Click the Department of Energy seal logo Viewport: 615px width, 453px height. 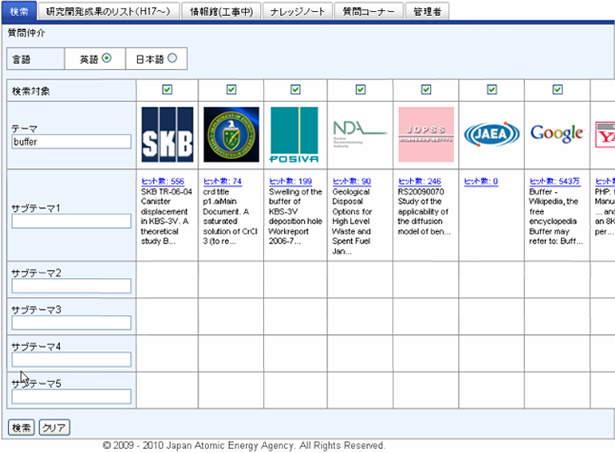pyautogui.click(x=231, y=135)
